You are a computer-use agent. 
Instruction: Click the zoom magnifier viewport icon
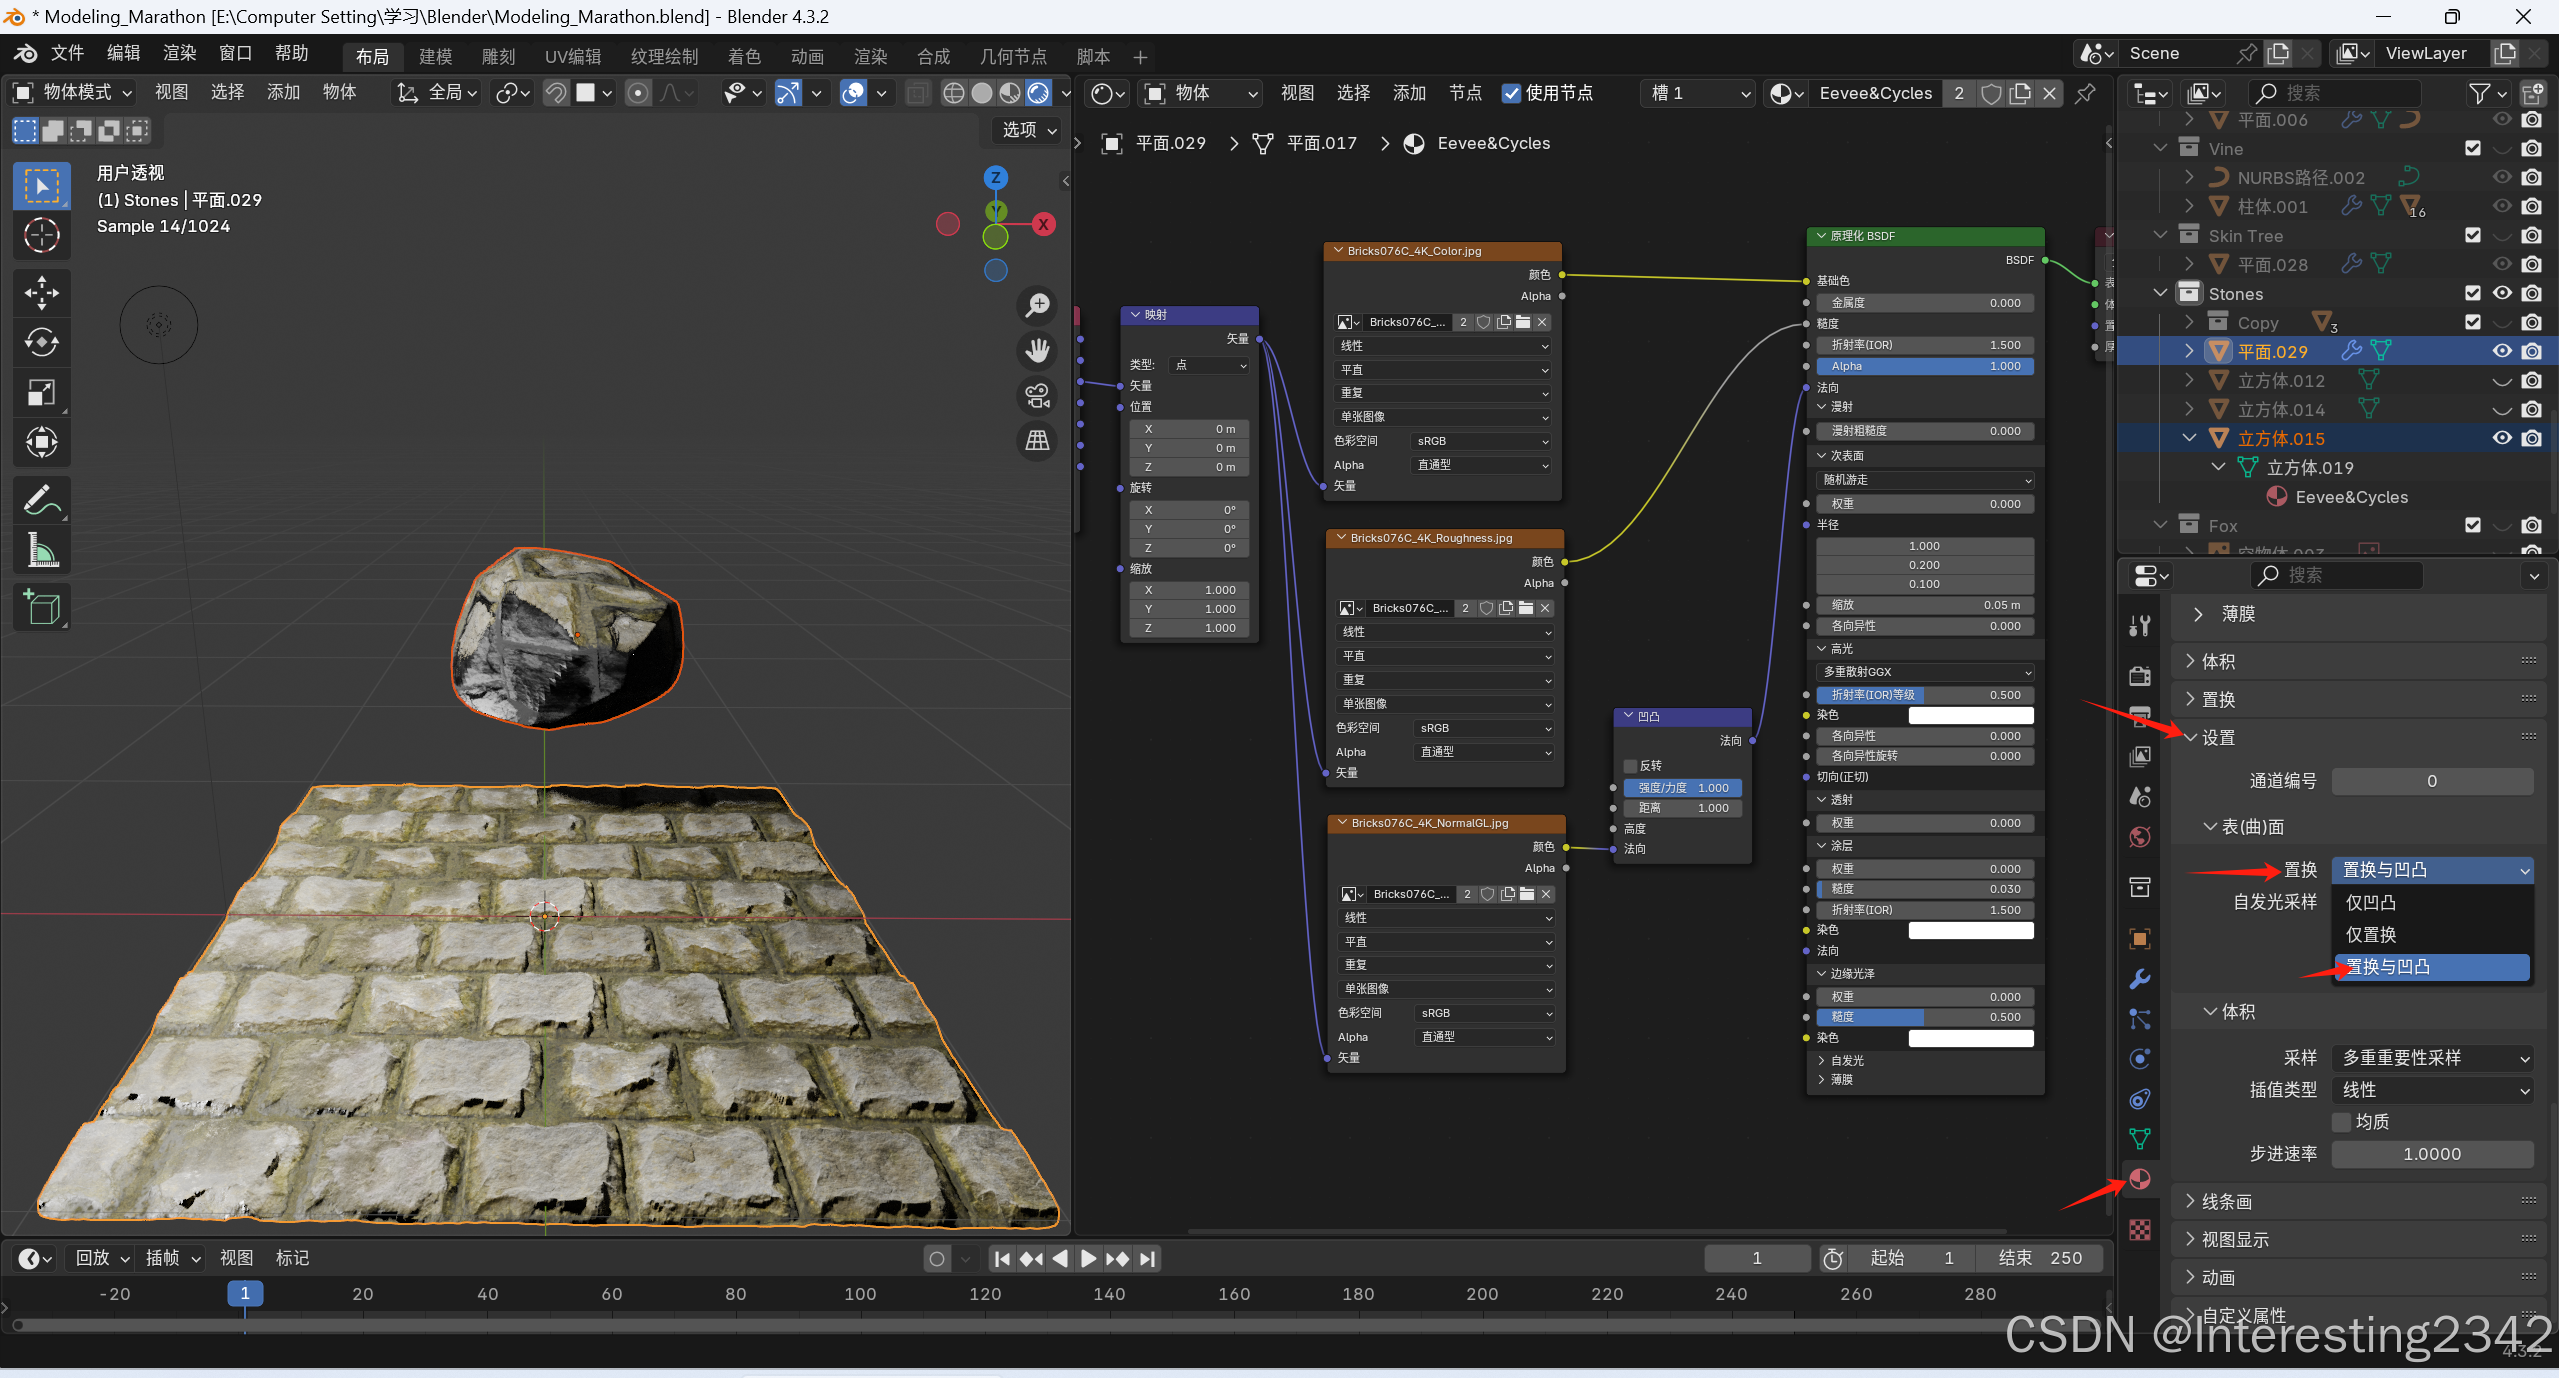tap(1037, 305)
